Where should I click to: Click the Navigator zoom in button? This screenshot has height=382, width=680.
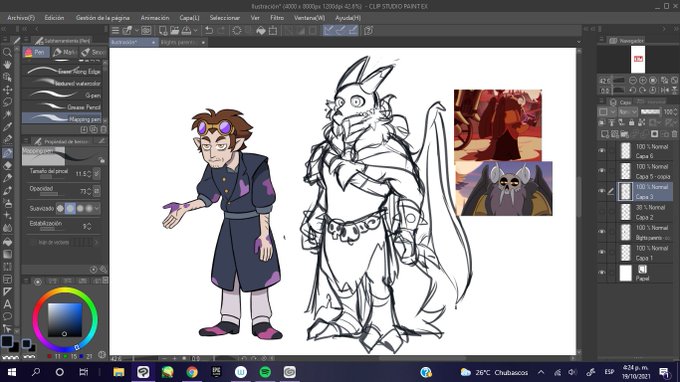(x=643, y=80)
